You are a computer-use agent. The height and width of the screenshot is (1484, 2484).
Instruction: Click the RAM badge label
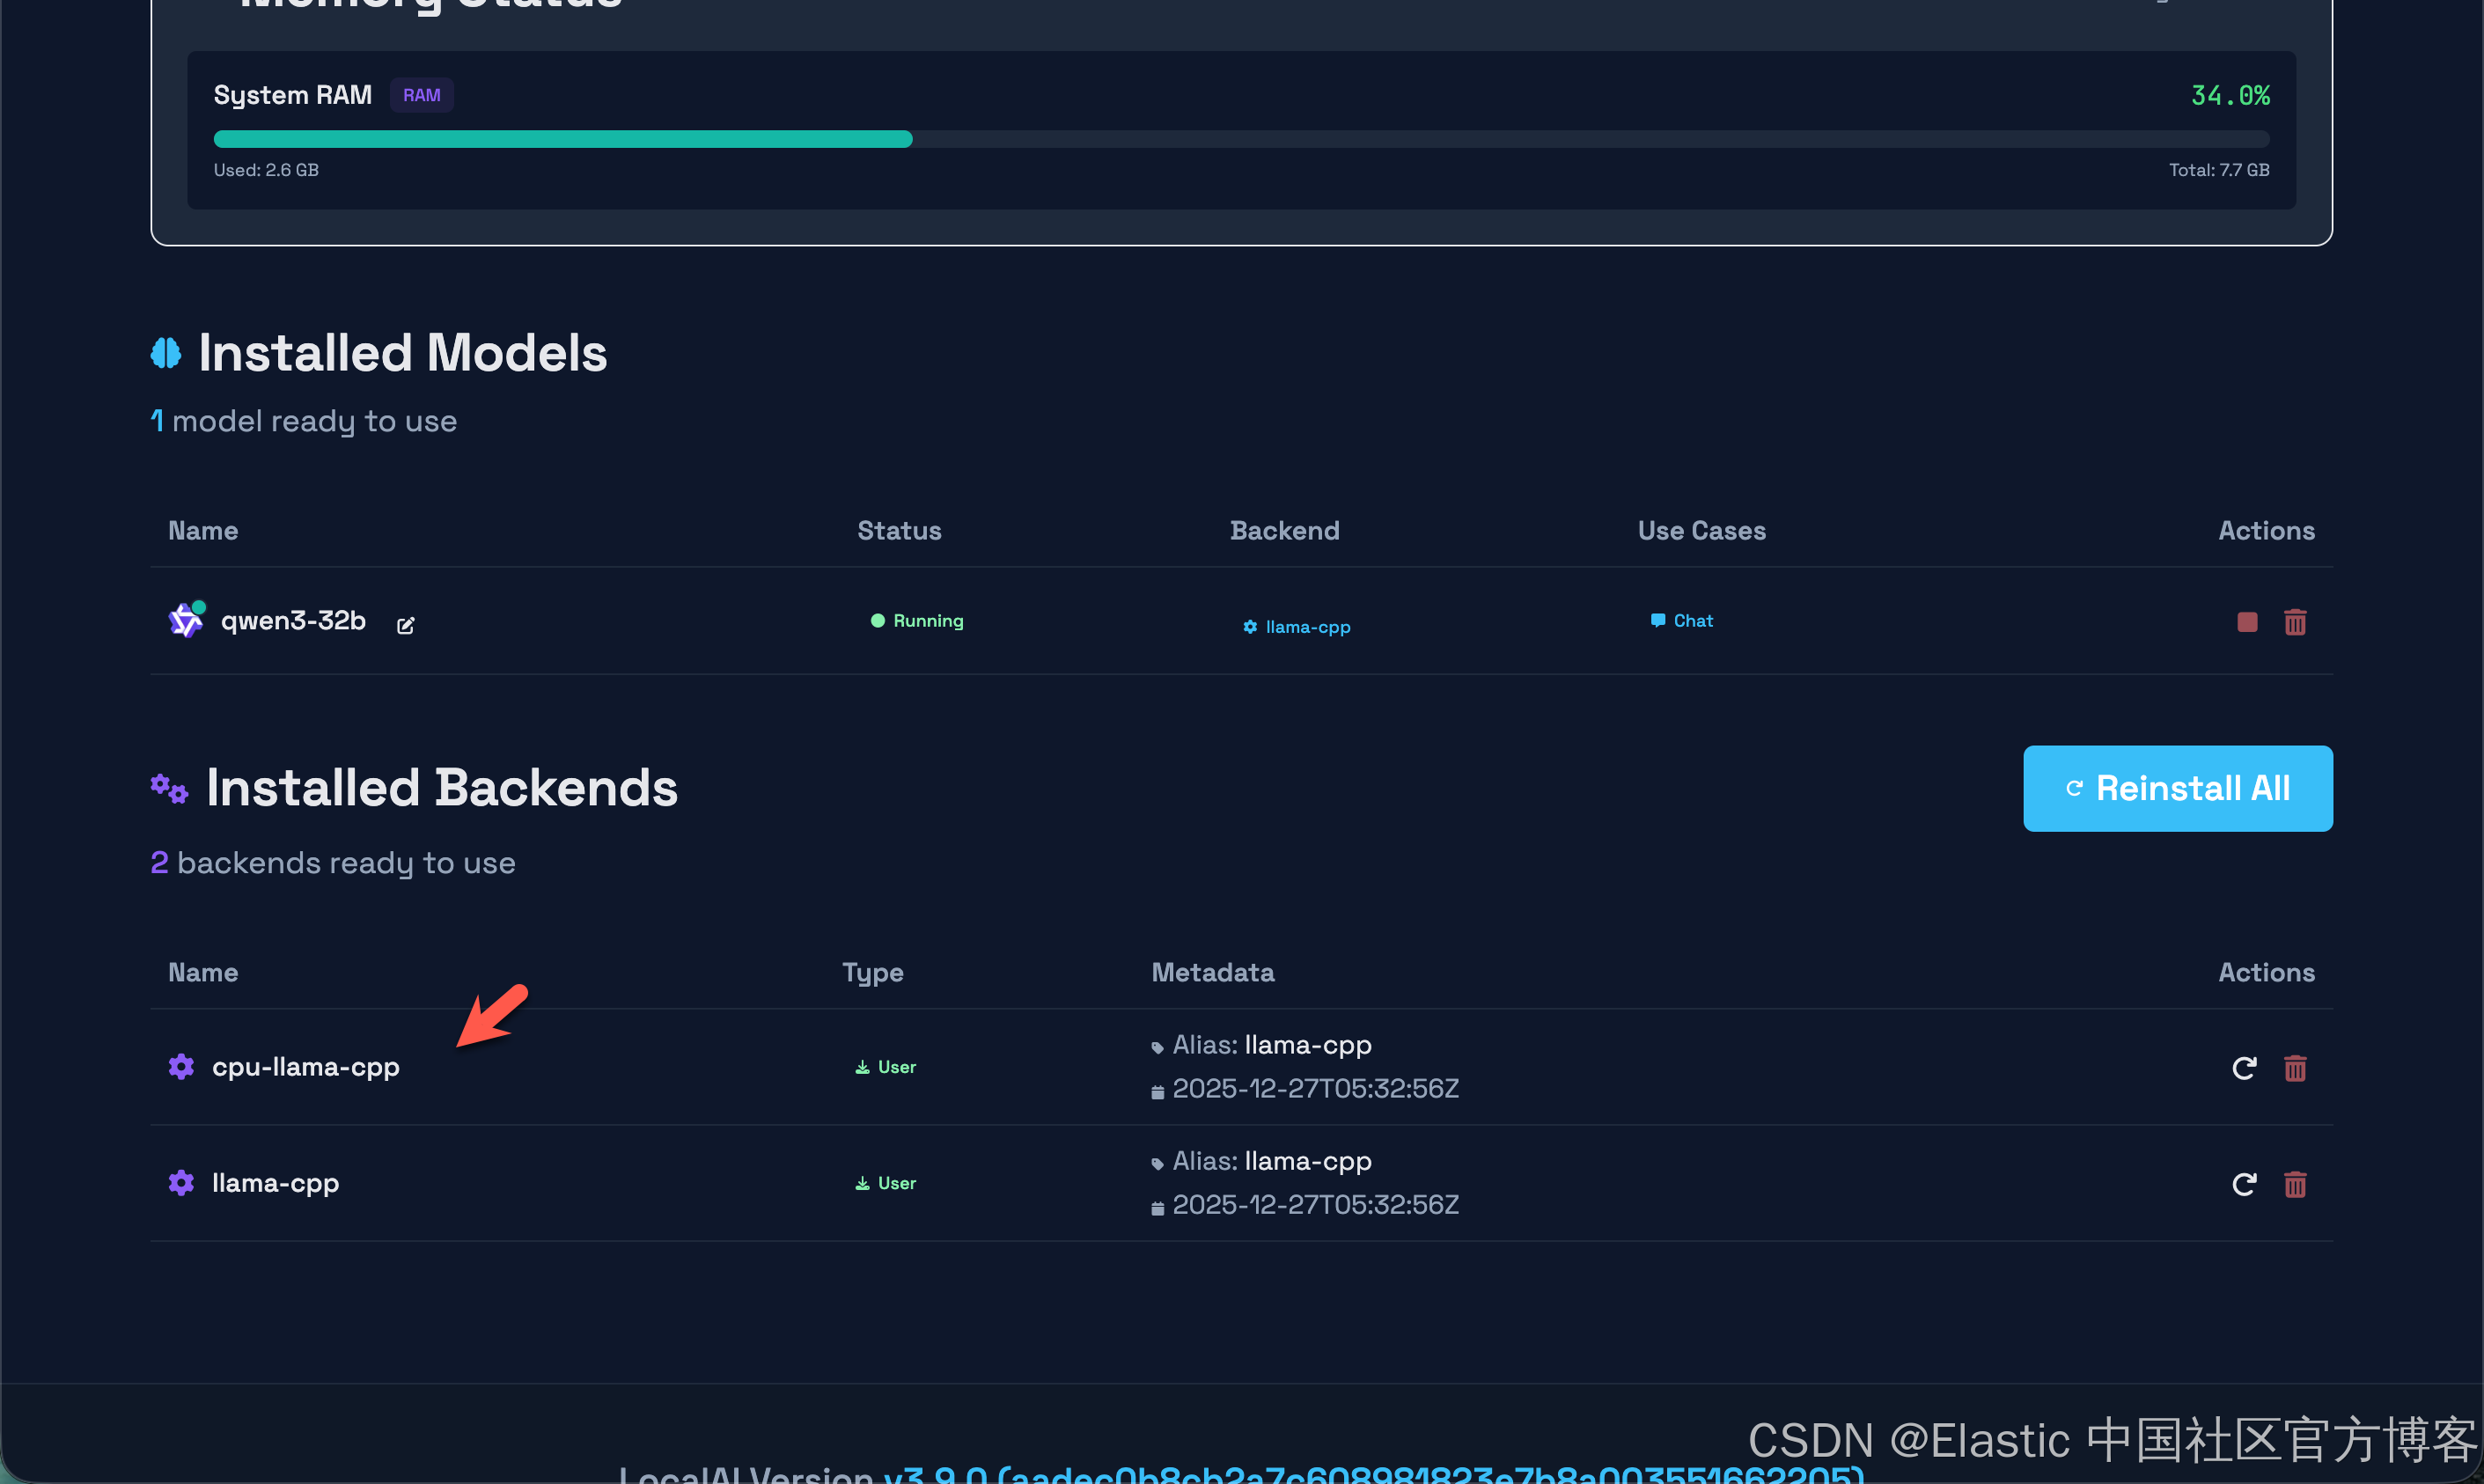[421, 95]
